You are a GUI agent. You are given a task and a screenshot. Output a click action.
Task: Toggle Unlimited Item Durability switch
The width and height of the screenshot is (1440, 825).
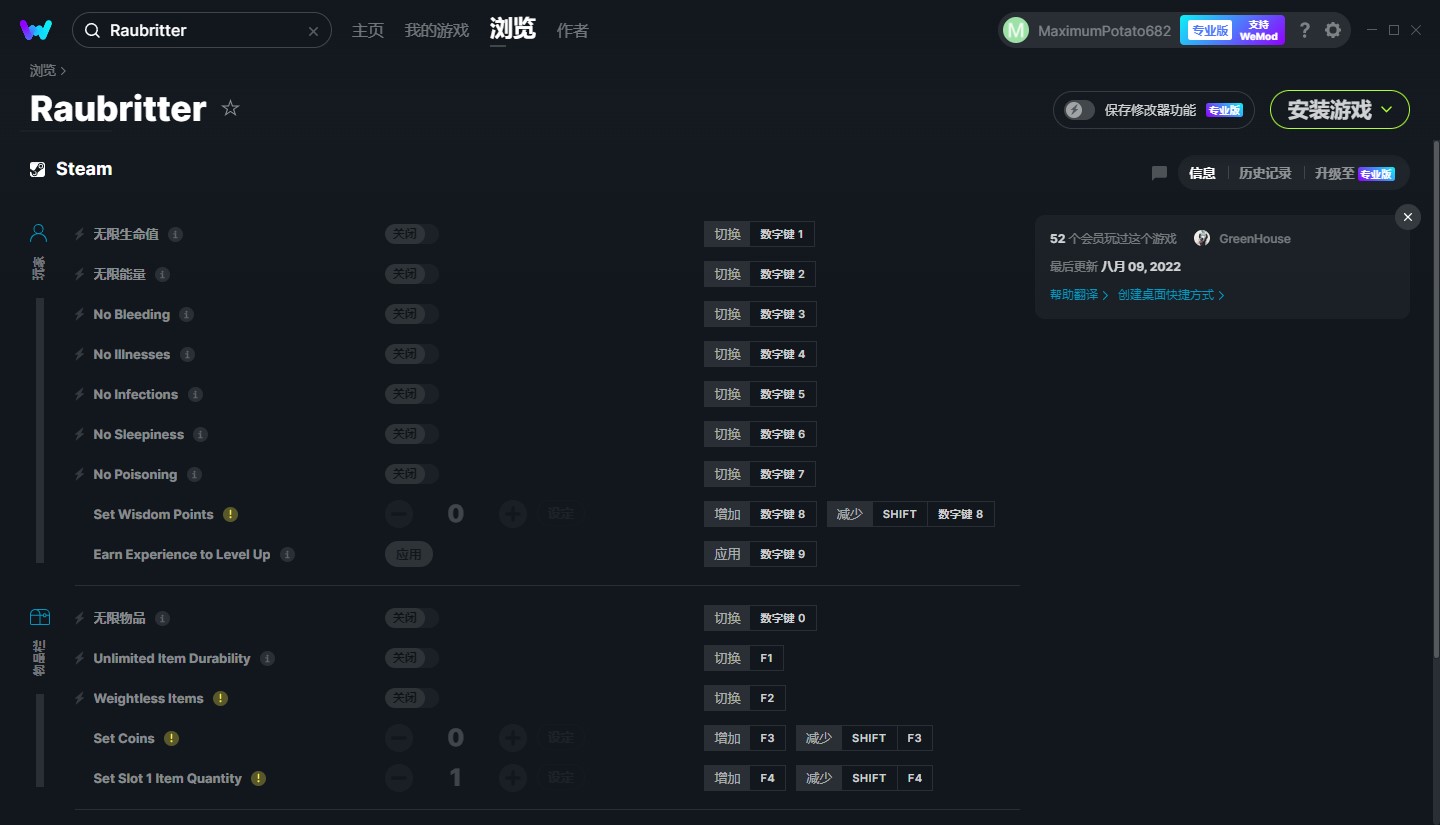coord(411,658)
